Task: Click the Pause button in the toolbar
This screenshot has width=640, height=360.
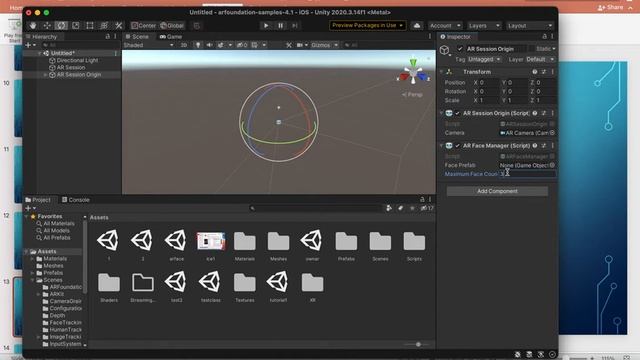Action: tap(280, 25)
